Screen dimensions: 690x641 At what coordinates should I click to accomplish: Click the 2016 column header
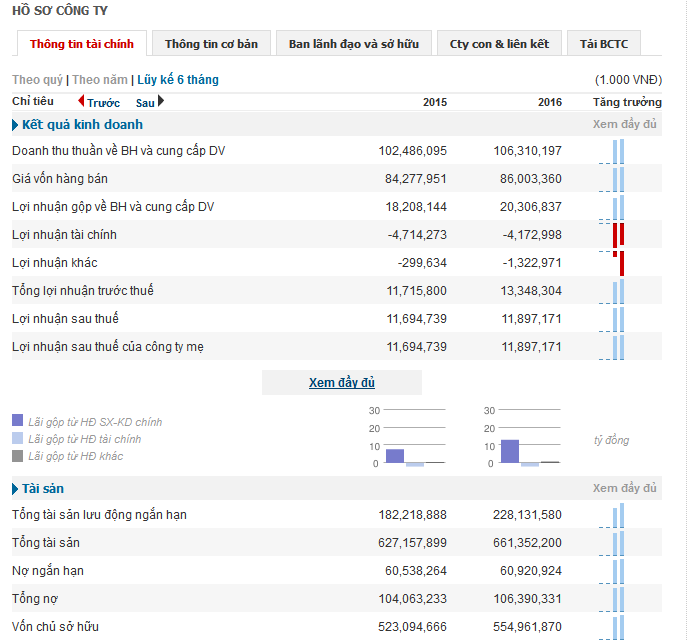click(550, 102)
